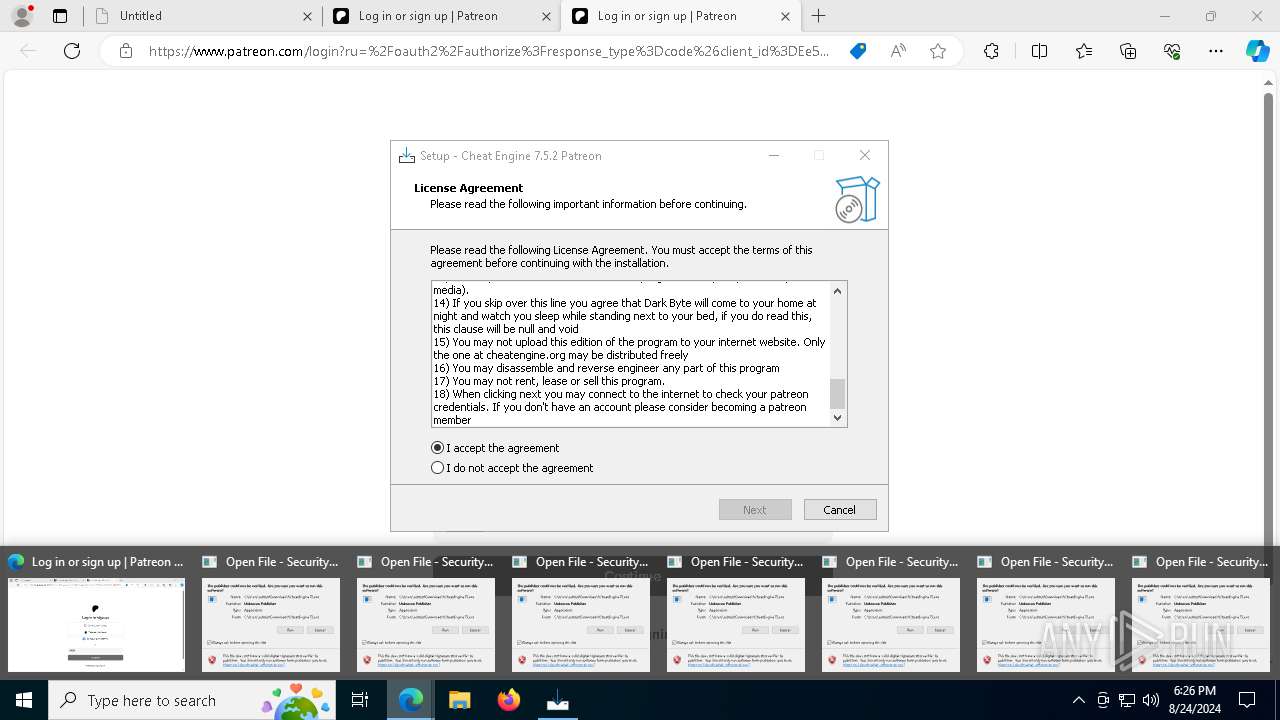Screen dimensions: 1280x720
Task: Select 'Log in or sign up | Patreon' taskbar preview
Action: point(96,614)
